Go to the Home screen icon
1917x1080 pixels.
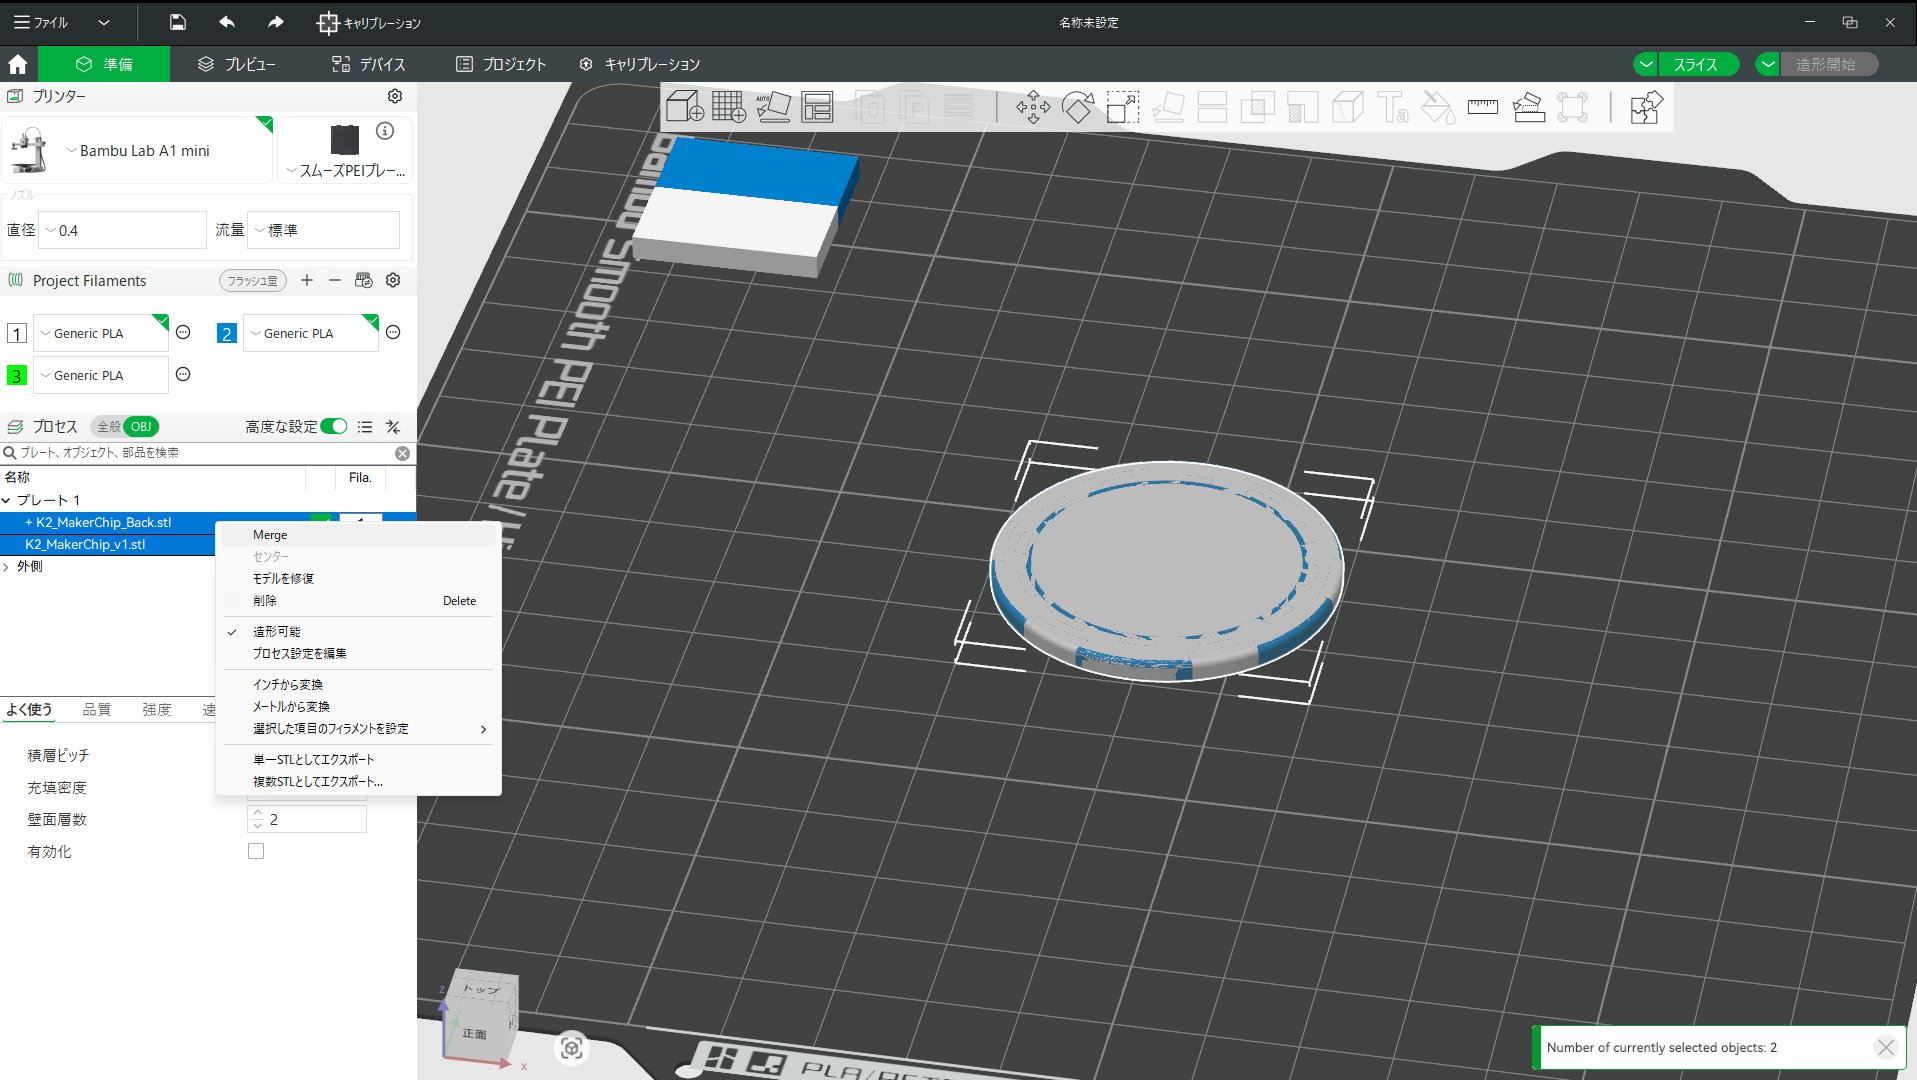(x=18, y=64)
